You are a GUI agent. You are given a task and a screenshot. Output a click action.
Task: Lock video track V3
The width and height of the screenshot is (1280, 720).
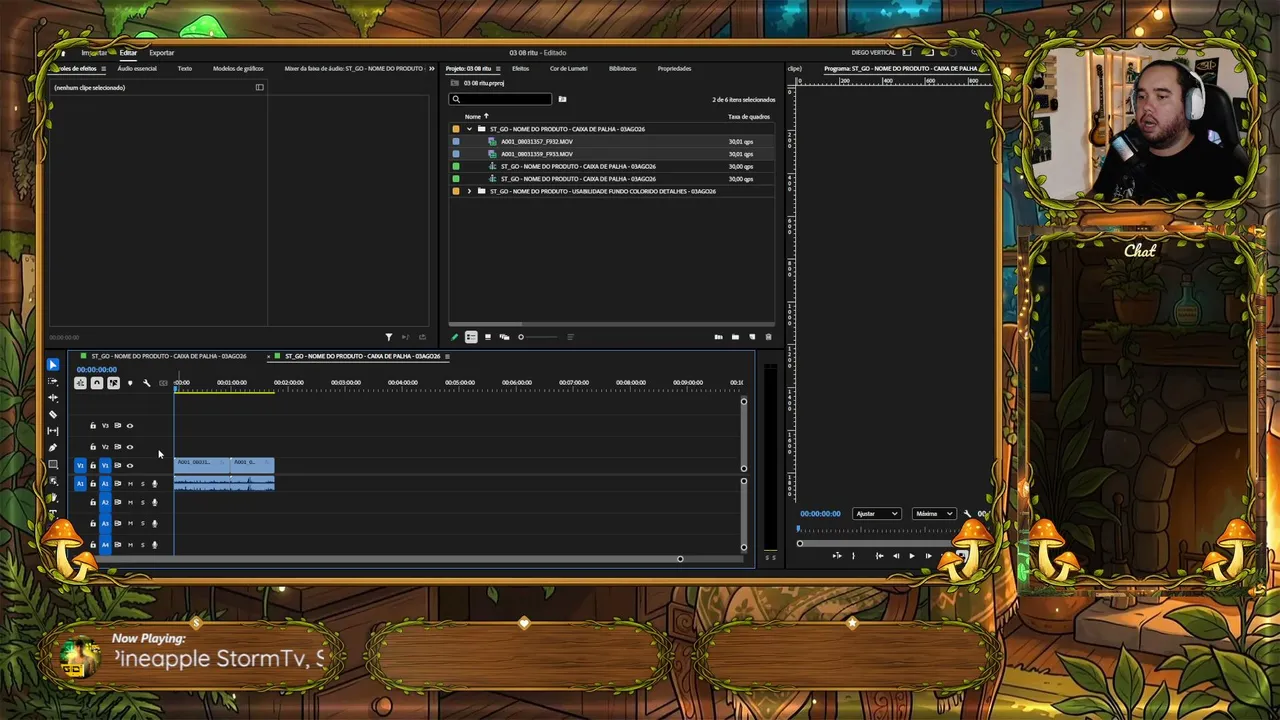click(x=93, y=426)
